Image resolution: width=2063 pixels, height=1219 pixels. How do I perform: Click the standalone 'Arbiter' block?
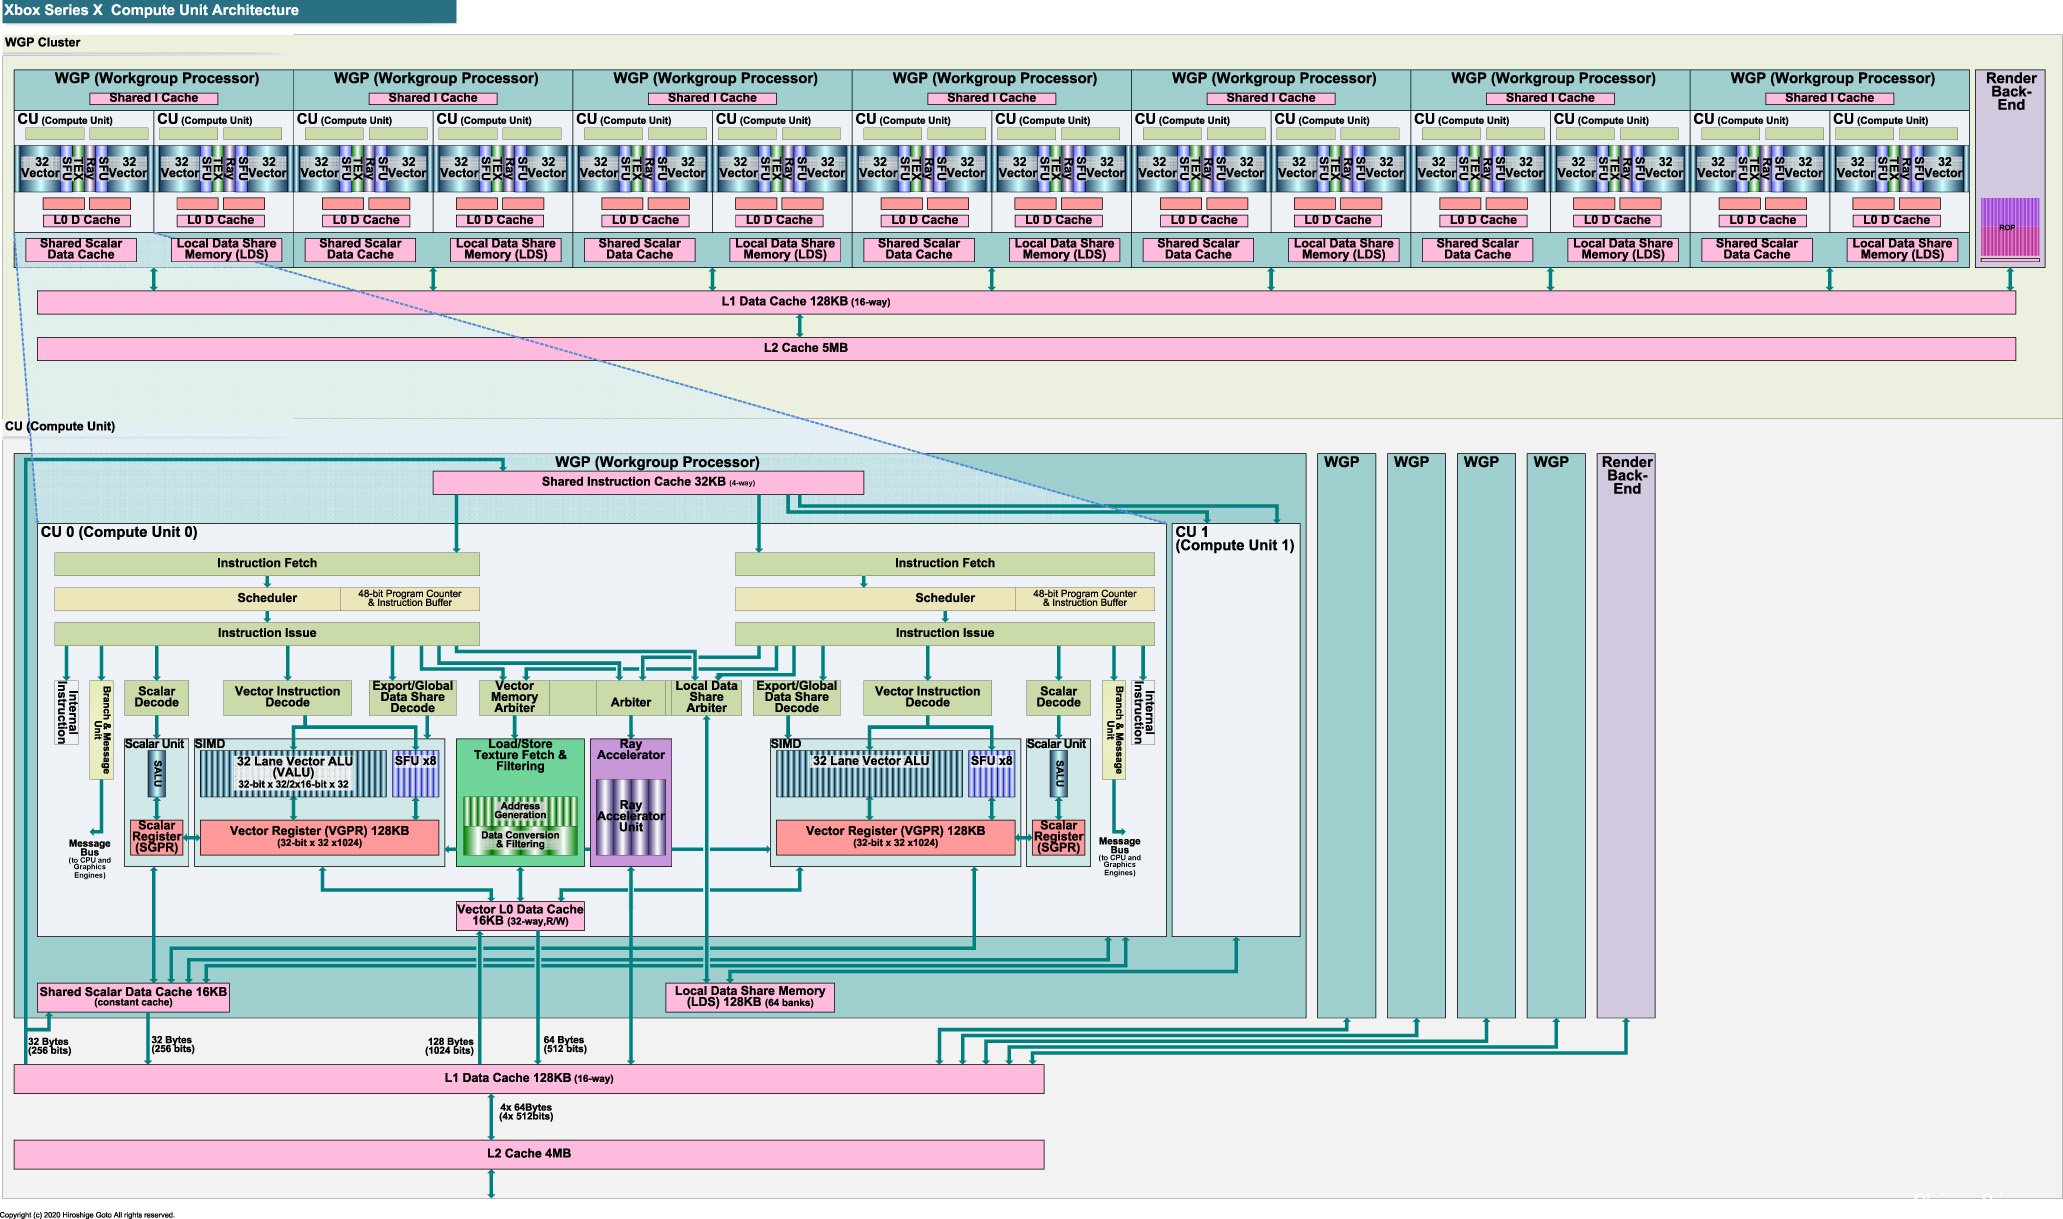[631, 697]
